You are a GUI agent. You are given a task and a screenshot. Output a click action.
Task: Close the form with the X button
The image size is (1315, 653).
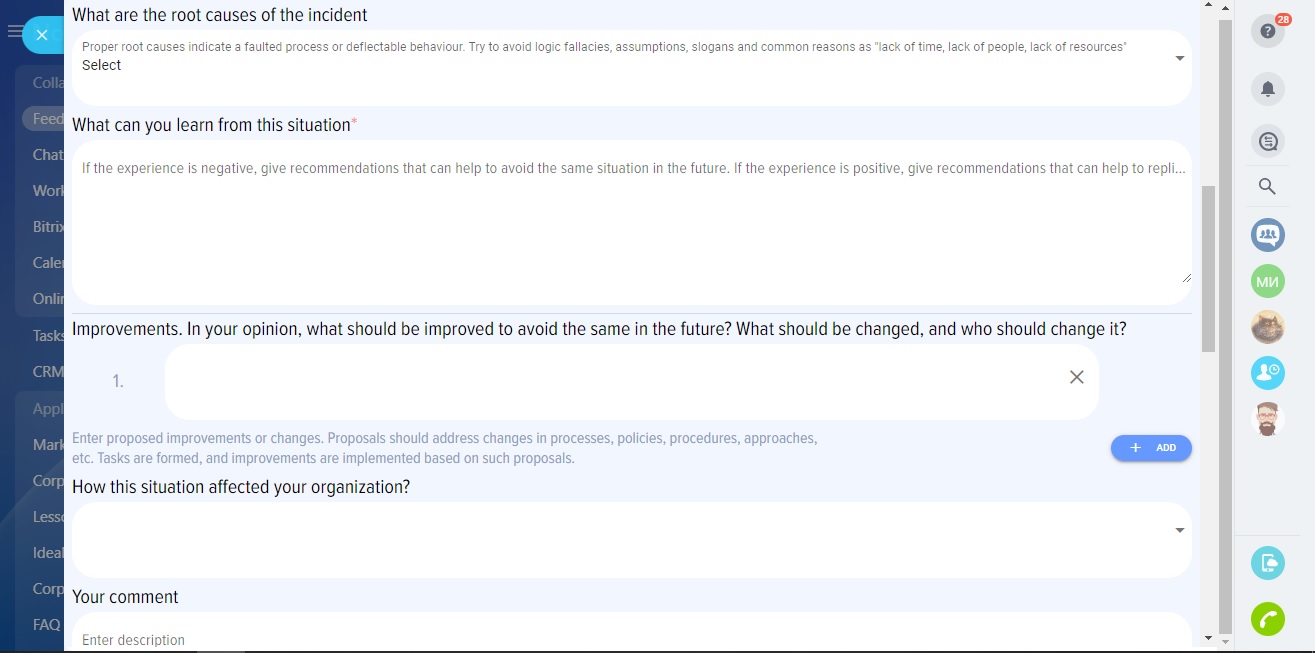(x=42, y=35)
